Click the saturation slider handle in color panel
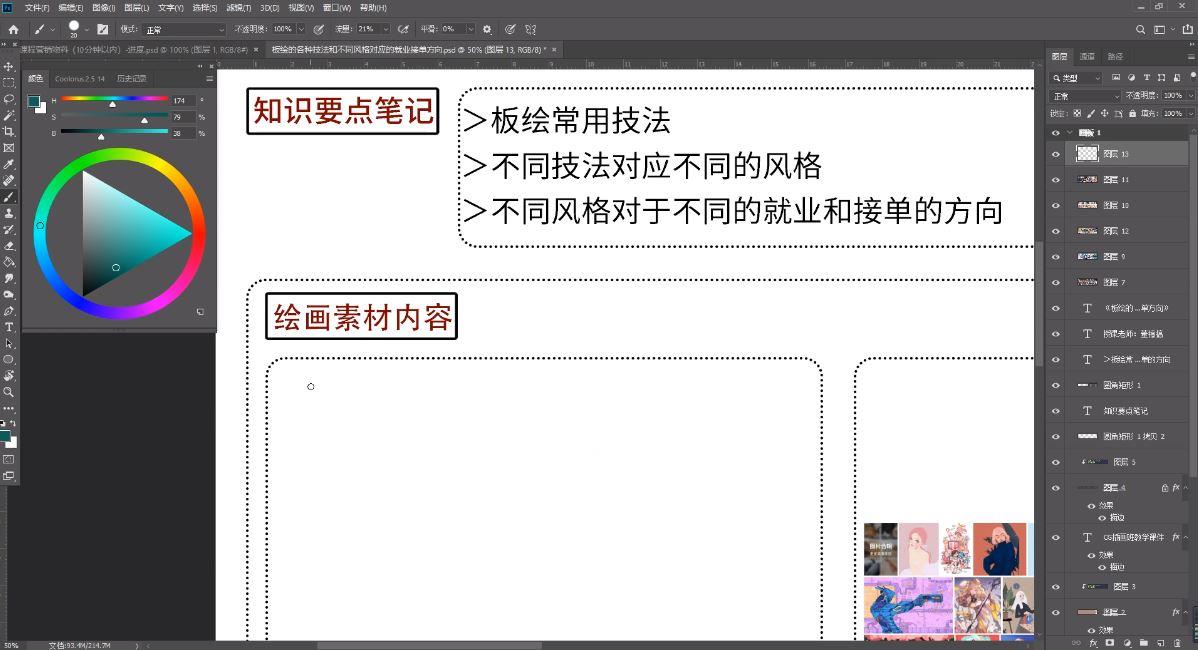 (x=144, y=120)
